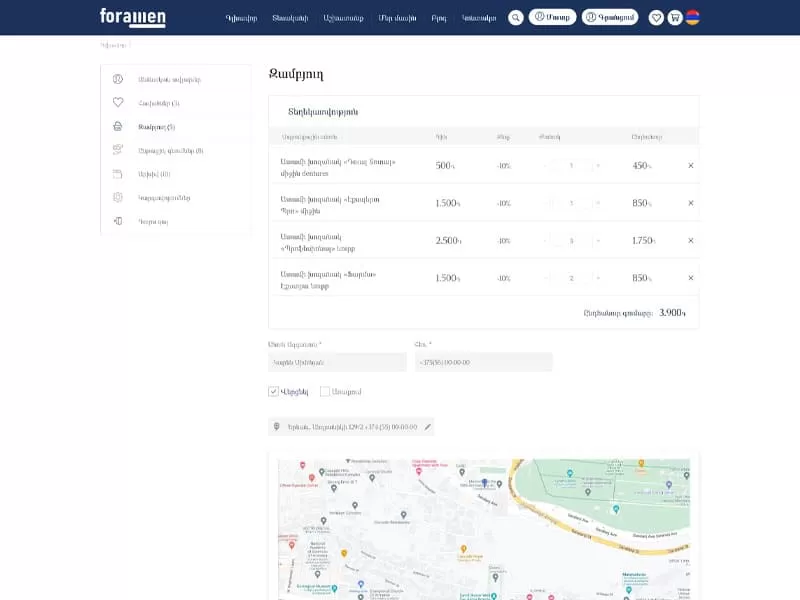The width and height of the screenshot is (800, 600).
Task: Change language via Armenian flag icon
Action: pyautogui.click(x=692, y=17)
